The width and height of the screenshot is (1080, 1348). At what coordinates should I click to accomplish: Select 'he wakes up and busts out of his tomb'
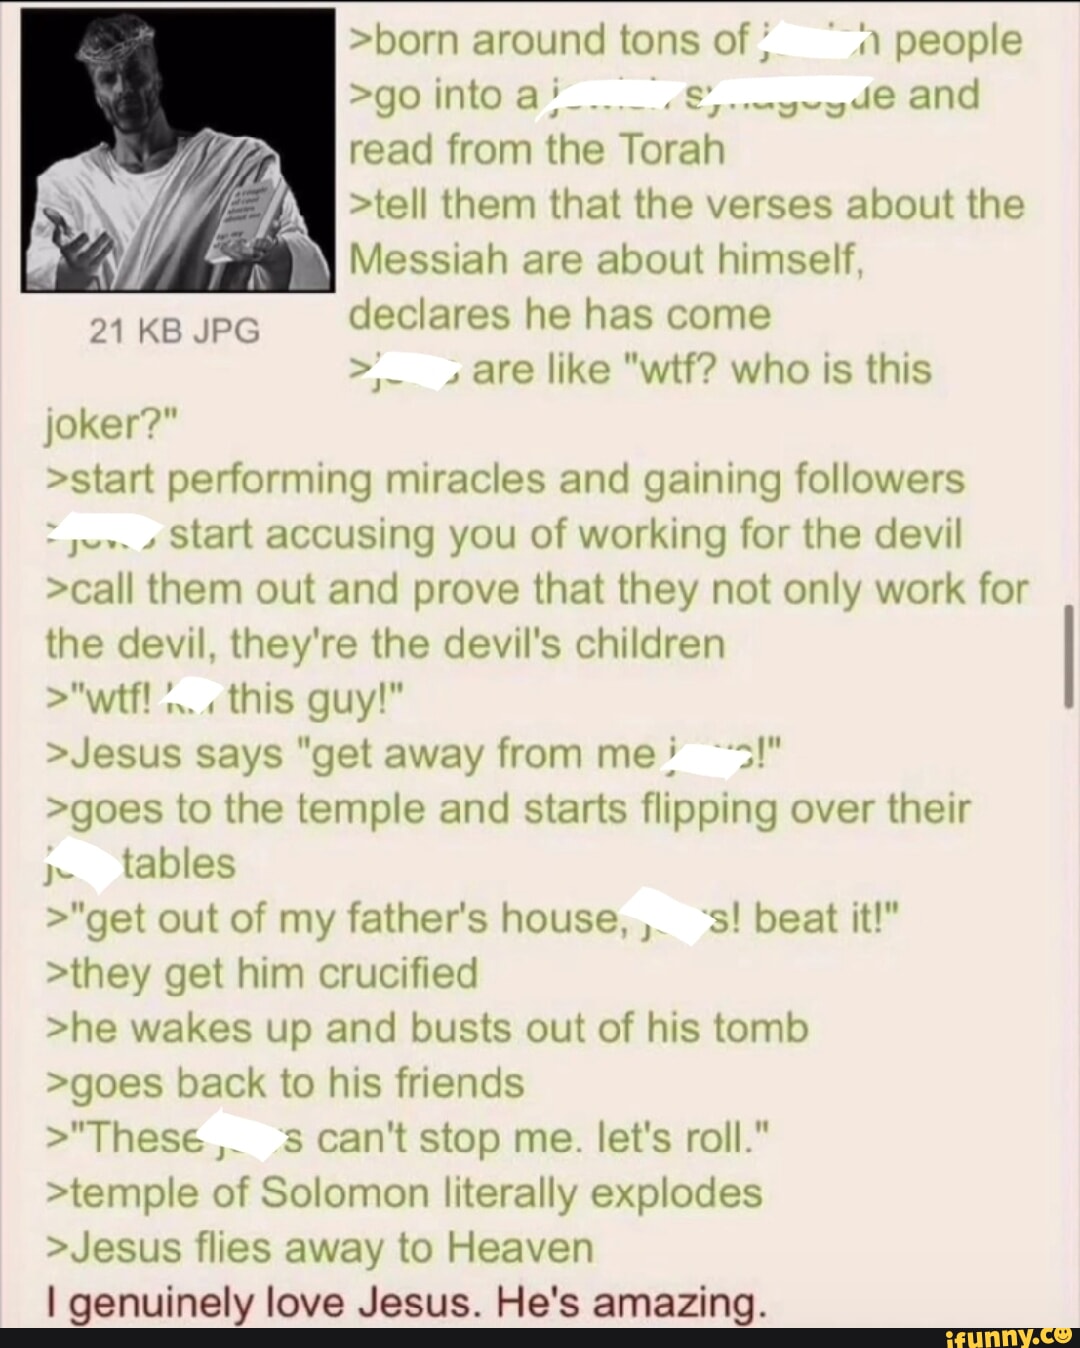pyautogui.click(x=428, y=1029)
